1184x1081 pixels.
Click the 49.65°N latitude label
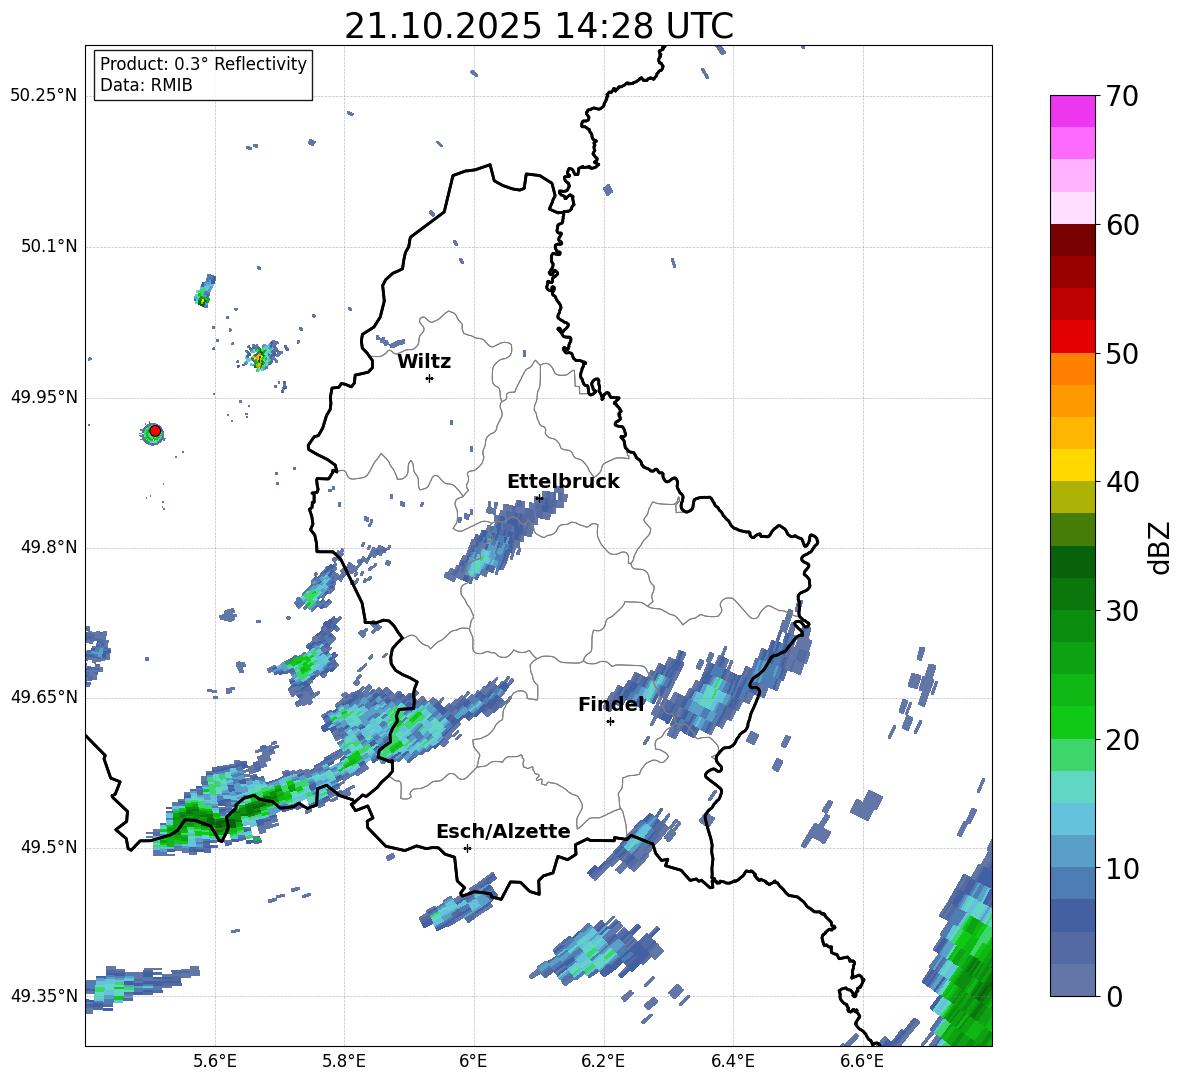[x=44, y=696]
